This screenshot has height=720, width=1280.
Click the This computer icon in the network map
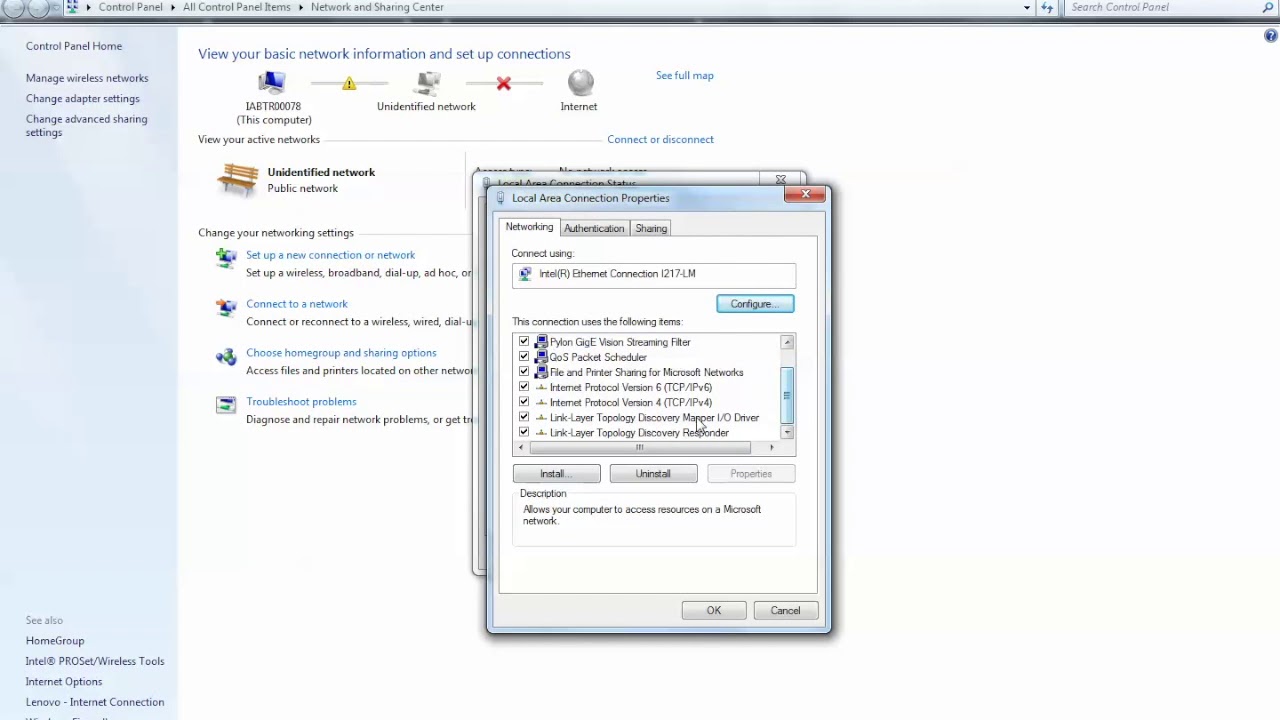pos(272,83)
